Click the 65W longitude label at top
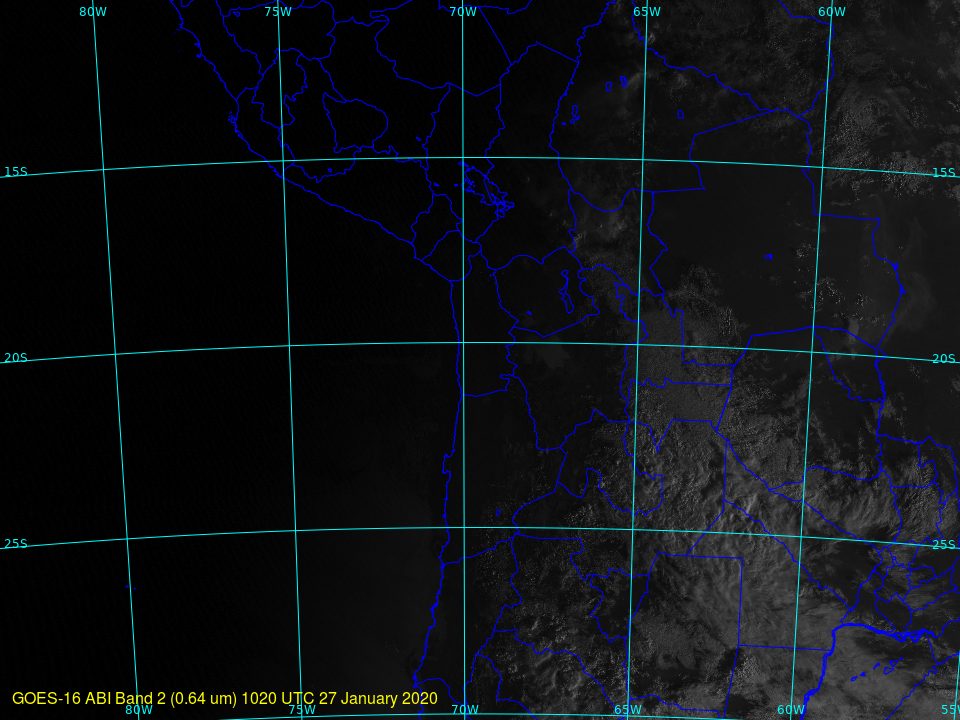The width and height of the screenshot is (960, 720). click(x=647, y=12)
